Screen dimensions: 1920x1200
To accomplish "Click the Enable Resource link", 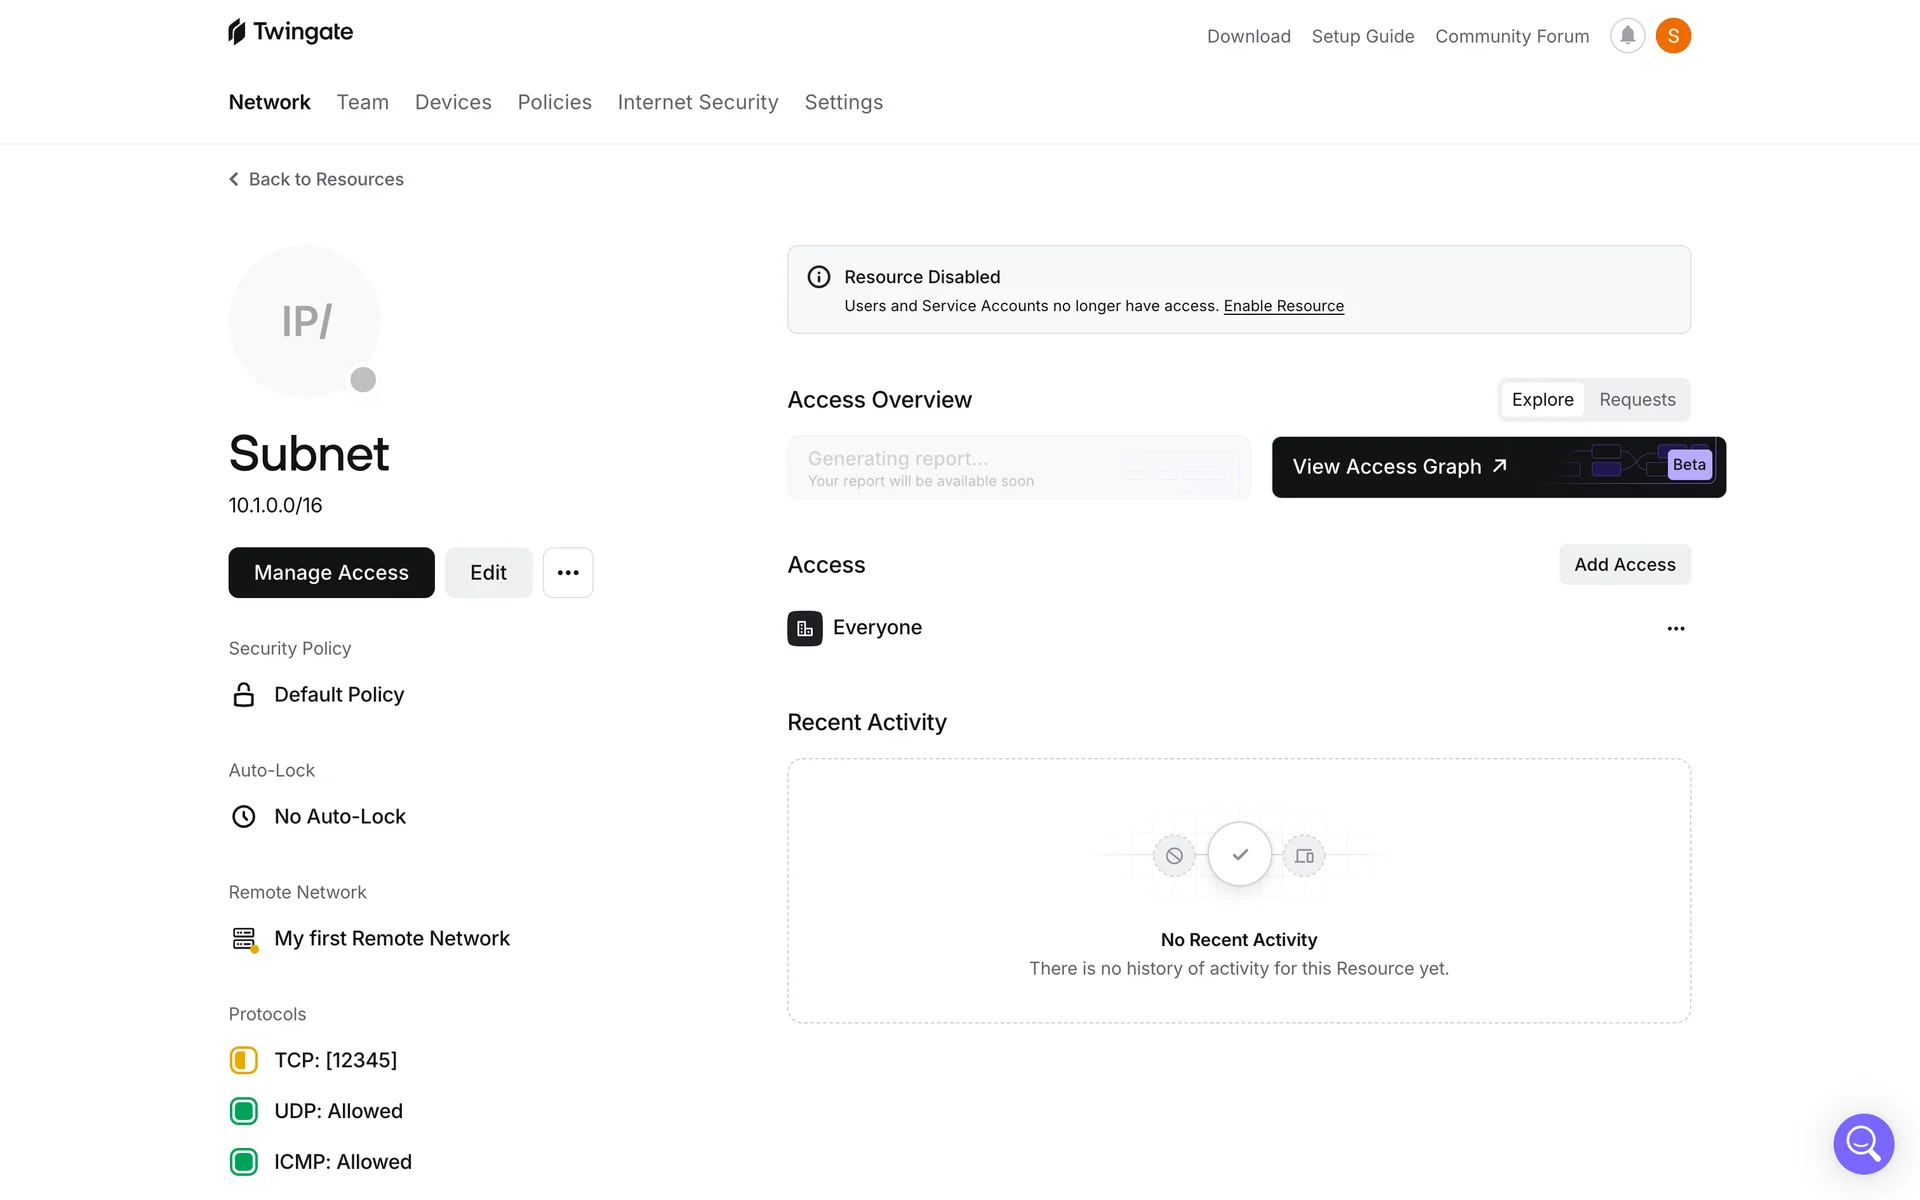I will [1283, 306].
